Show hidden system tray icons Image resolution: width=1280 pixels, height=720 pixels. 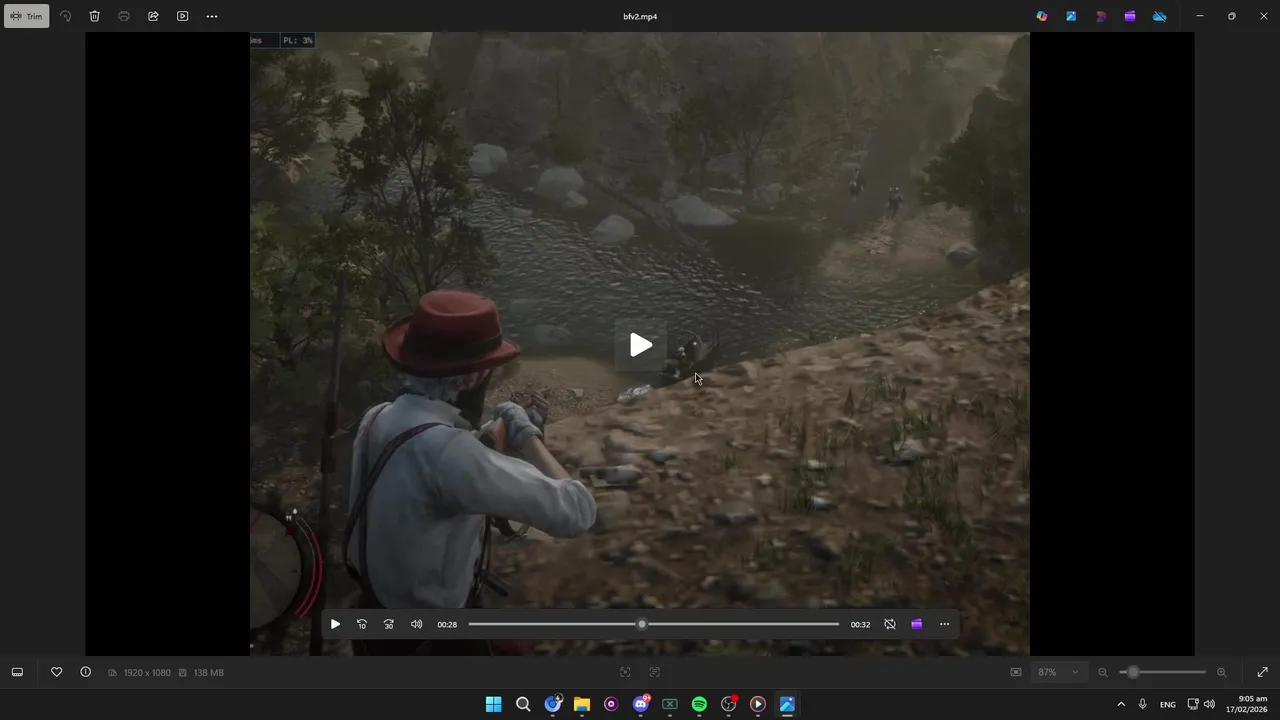point(1120,704)
